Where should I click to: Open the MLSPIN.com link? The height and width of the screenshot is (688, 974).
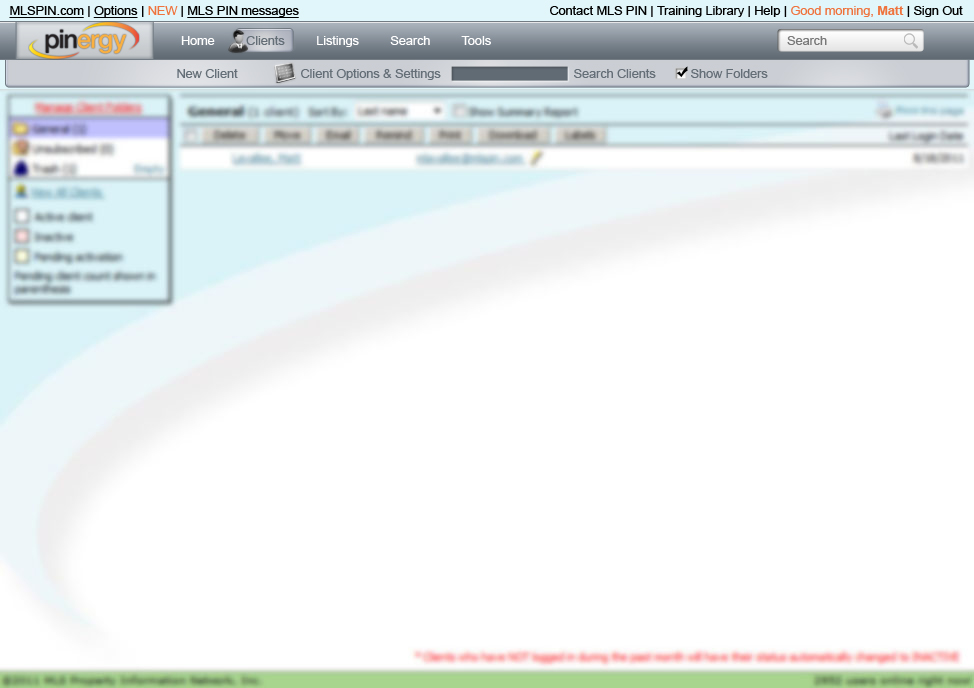tap(47, 11)
